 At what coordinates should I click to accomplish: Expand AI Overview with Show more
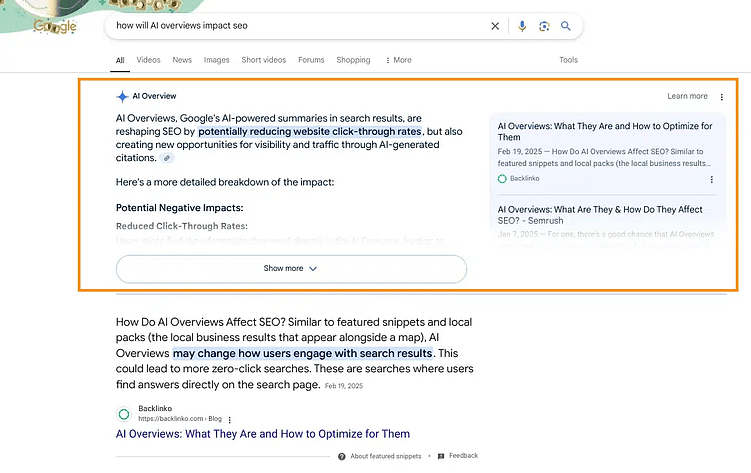pyautogui.click(x=291, y=269)
